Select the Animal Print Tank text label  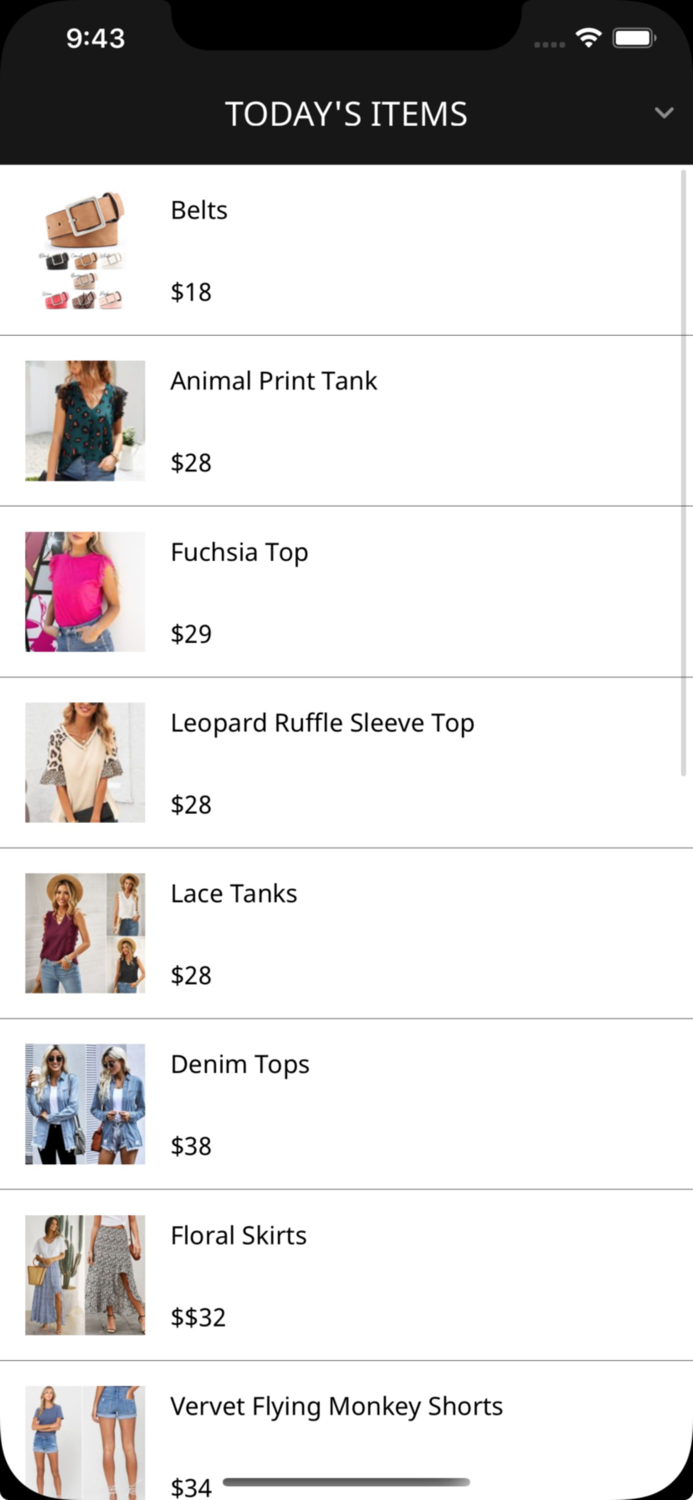[273, 381]
